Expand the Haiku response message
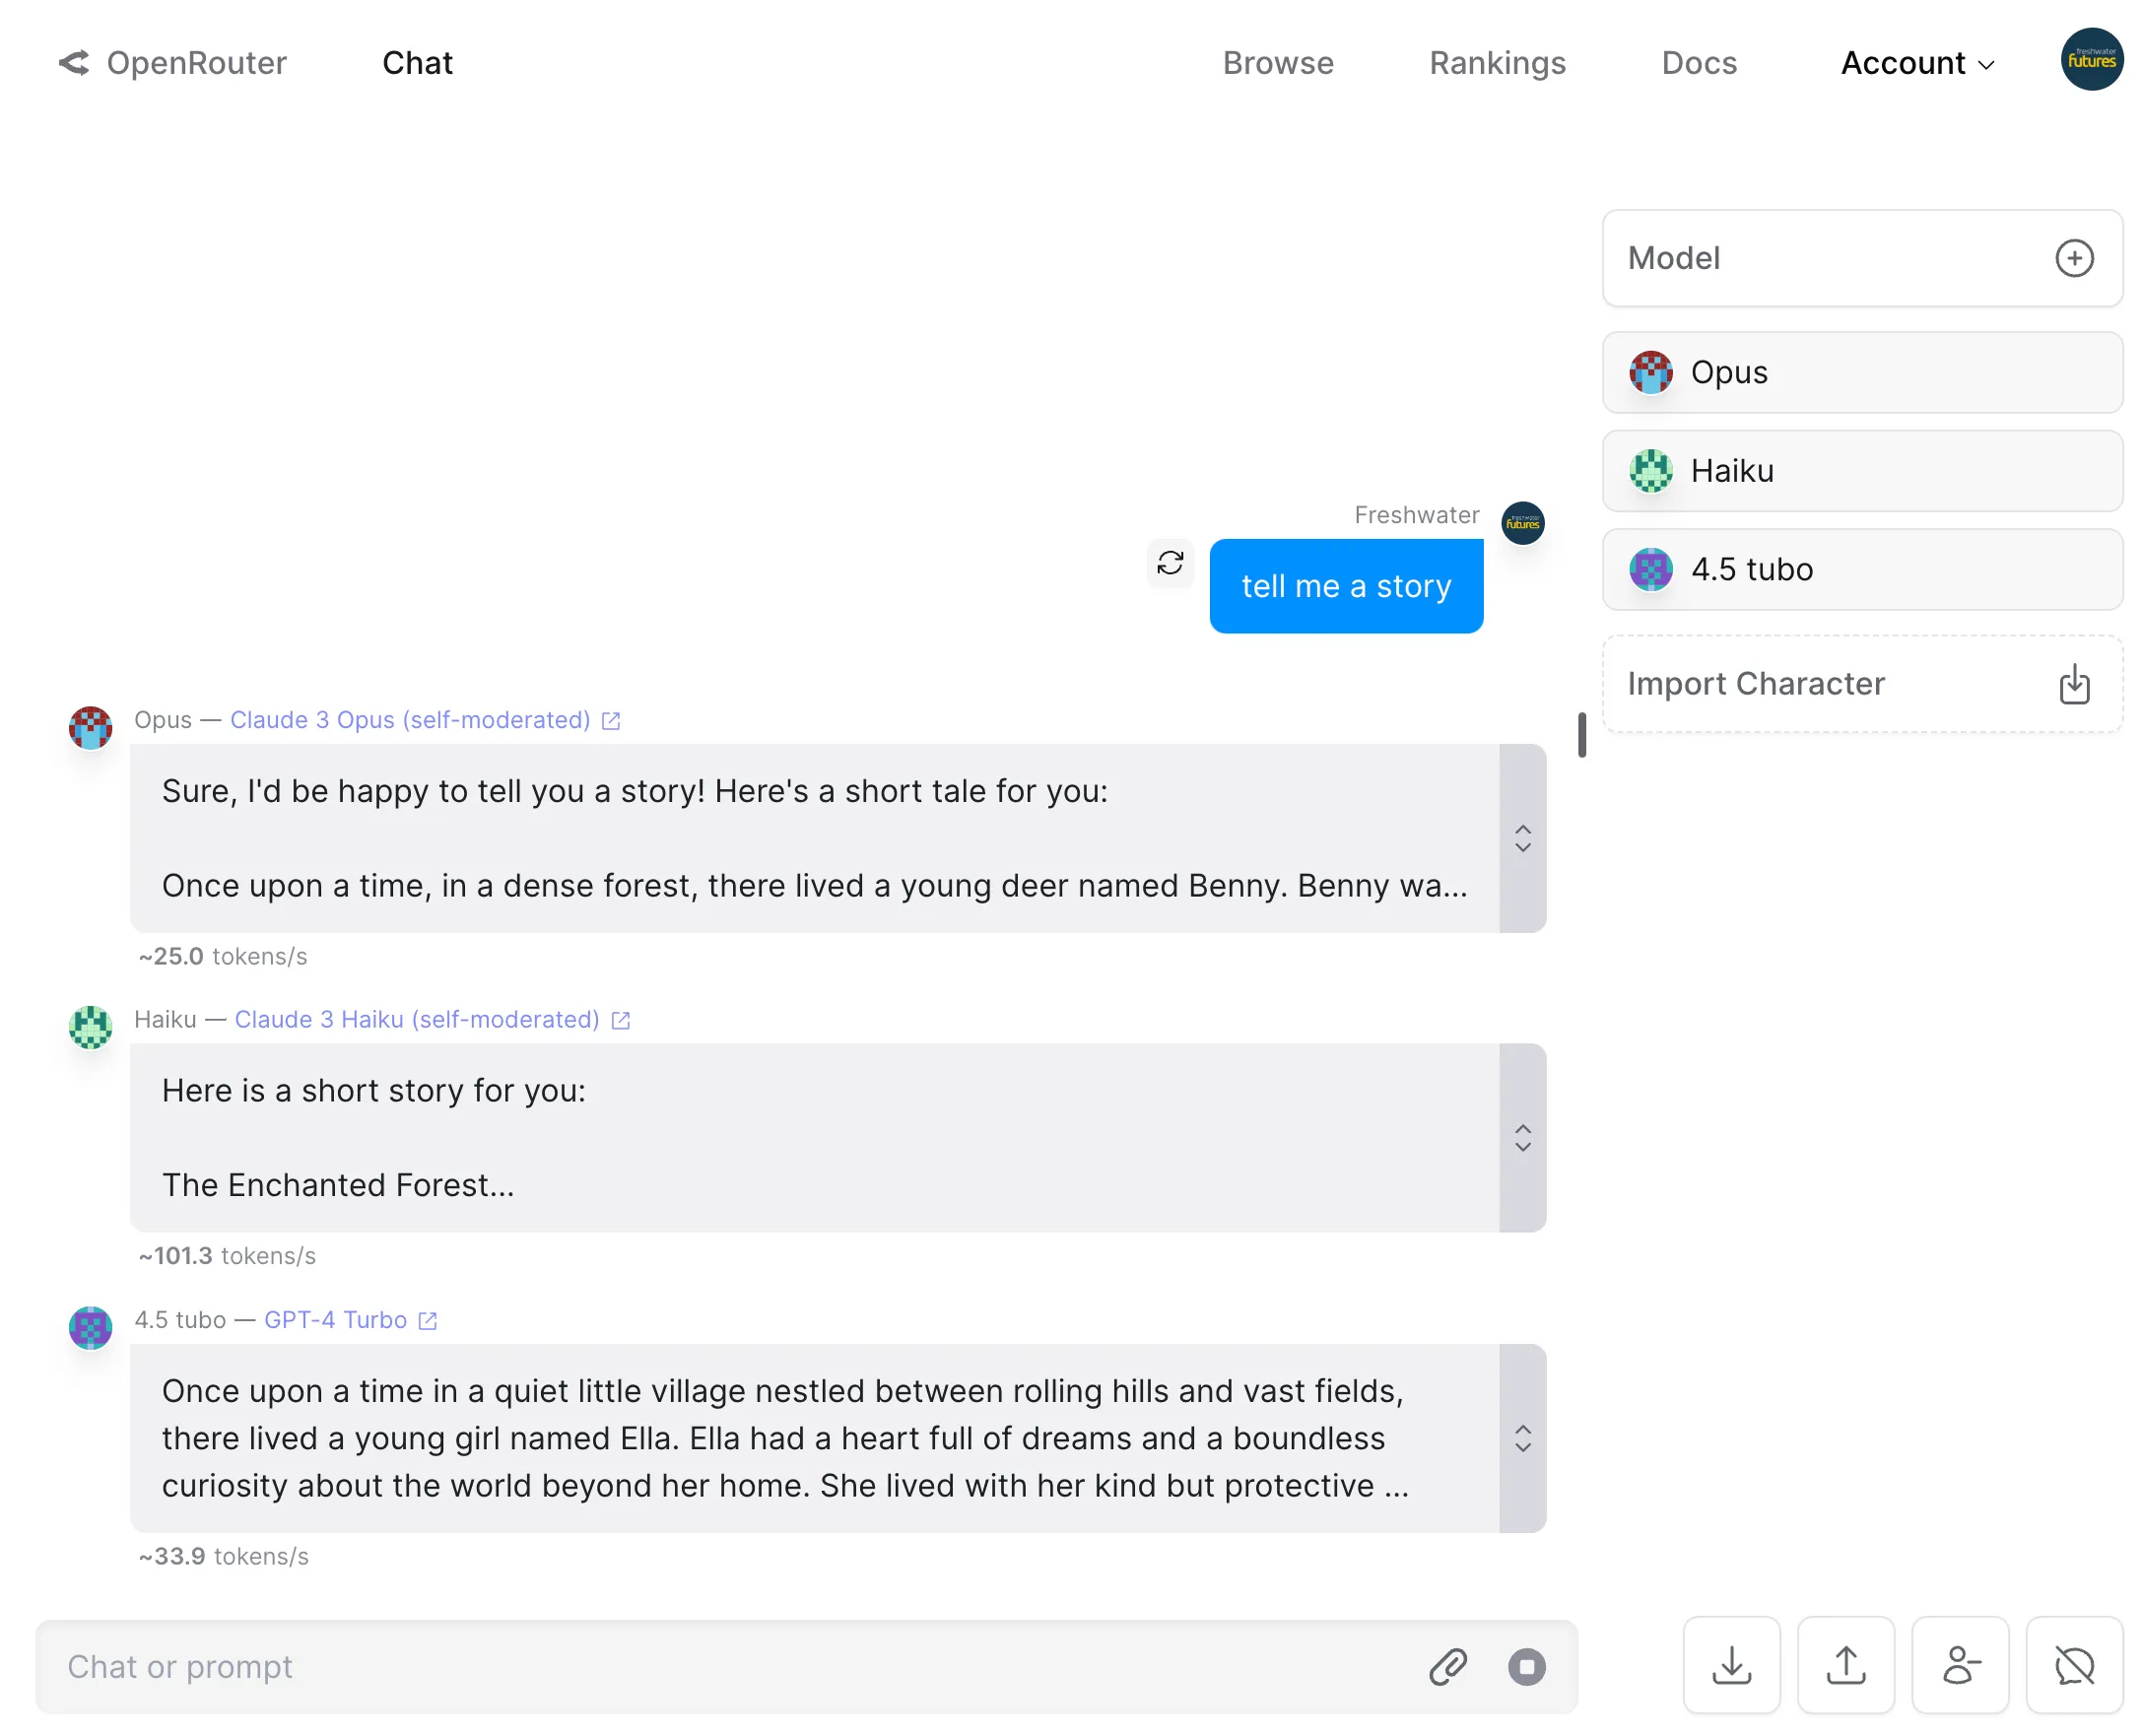 [1522, 1138]
